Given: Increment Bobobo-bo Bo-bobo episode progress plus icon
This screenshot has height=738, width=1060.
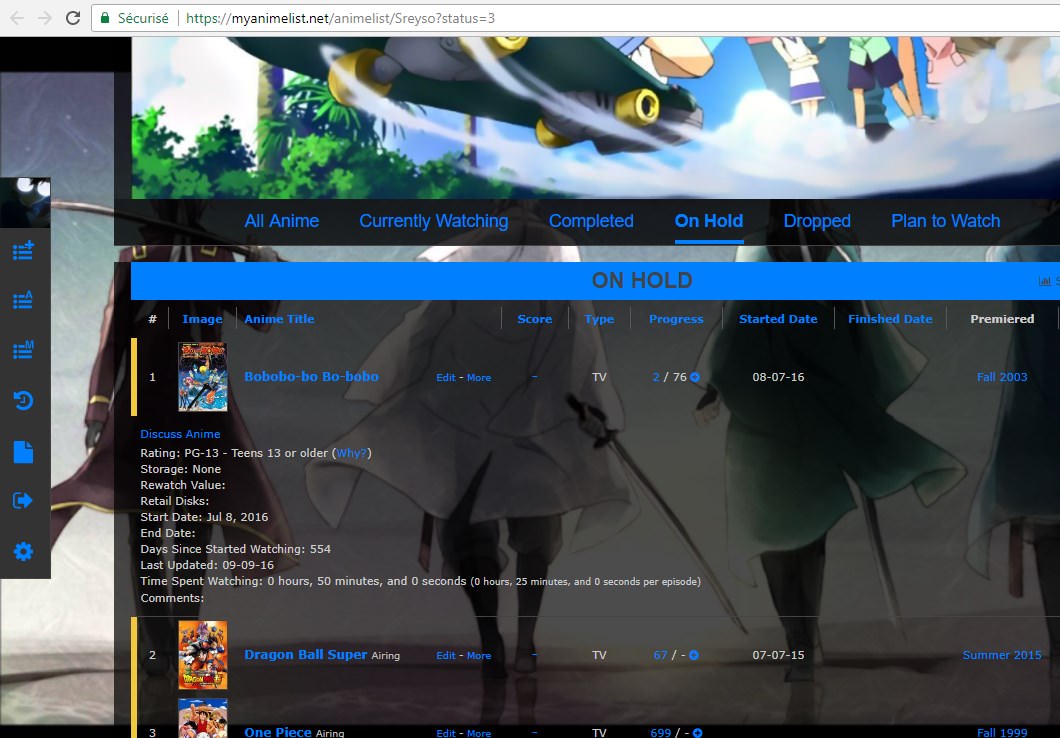Looking at the screenshot, I should tap(695, 377).
